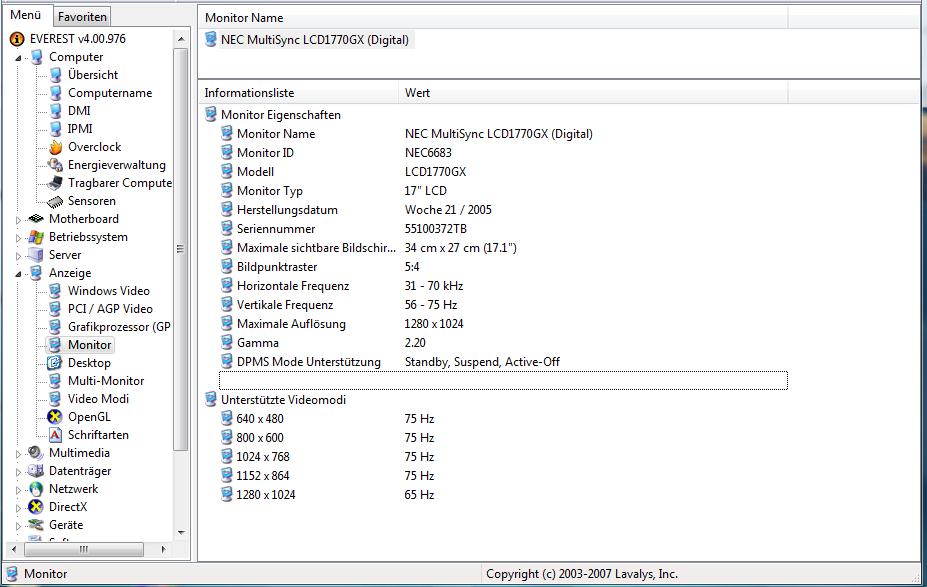The width and height of the screenshot is (927, 587).
Task: Click the tree horizontal scroll-right arrow
Action: pyautogui.click(x=164, y=549)
